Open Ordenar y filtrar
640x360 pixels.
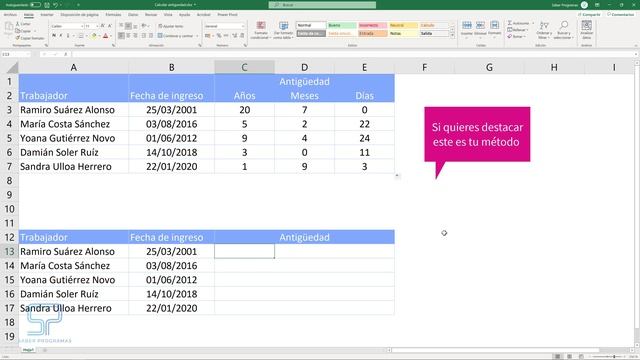(x=544, y=30)
